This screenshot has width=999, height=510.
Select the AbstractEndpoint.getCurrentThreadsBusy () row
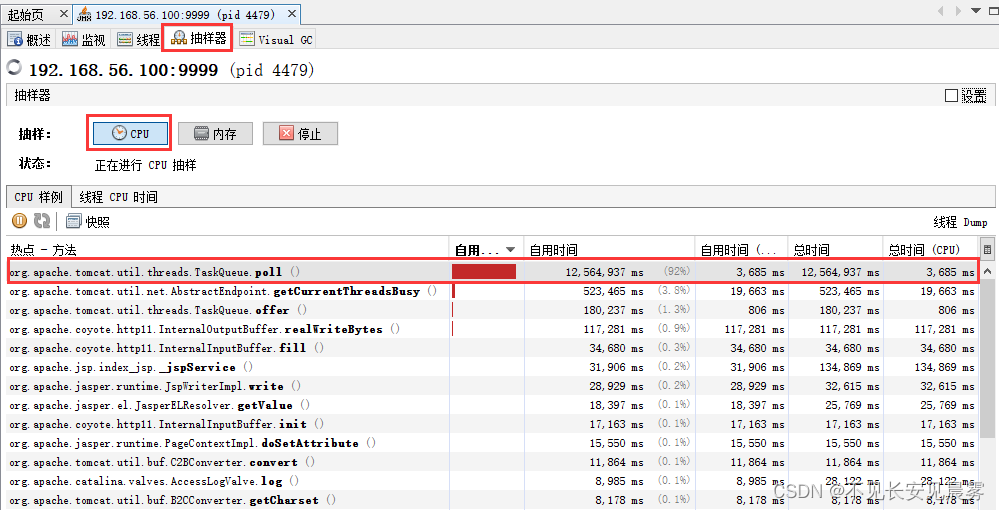click(492, 291)
